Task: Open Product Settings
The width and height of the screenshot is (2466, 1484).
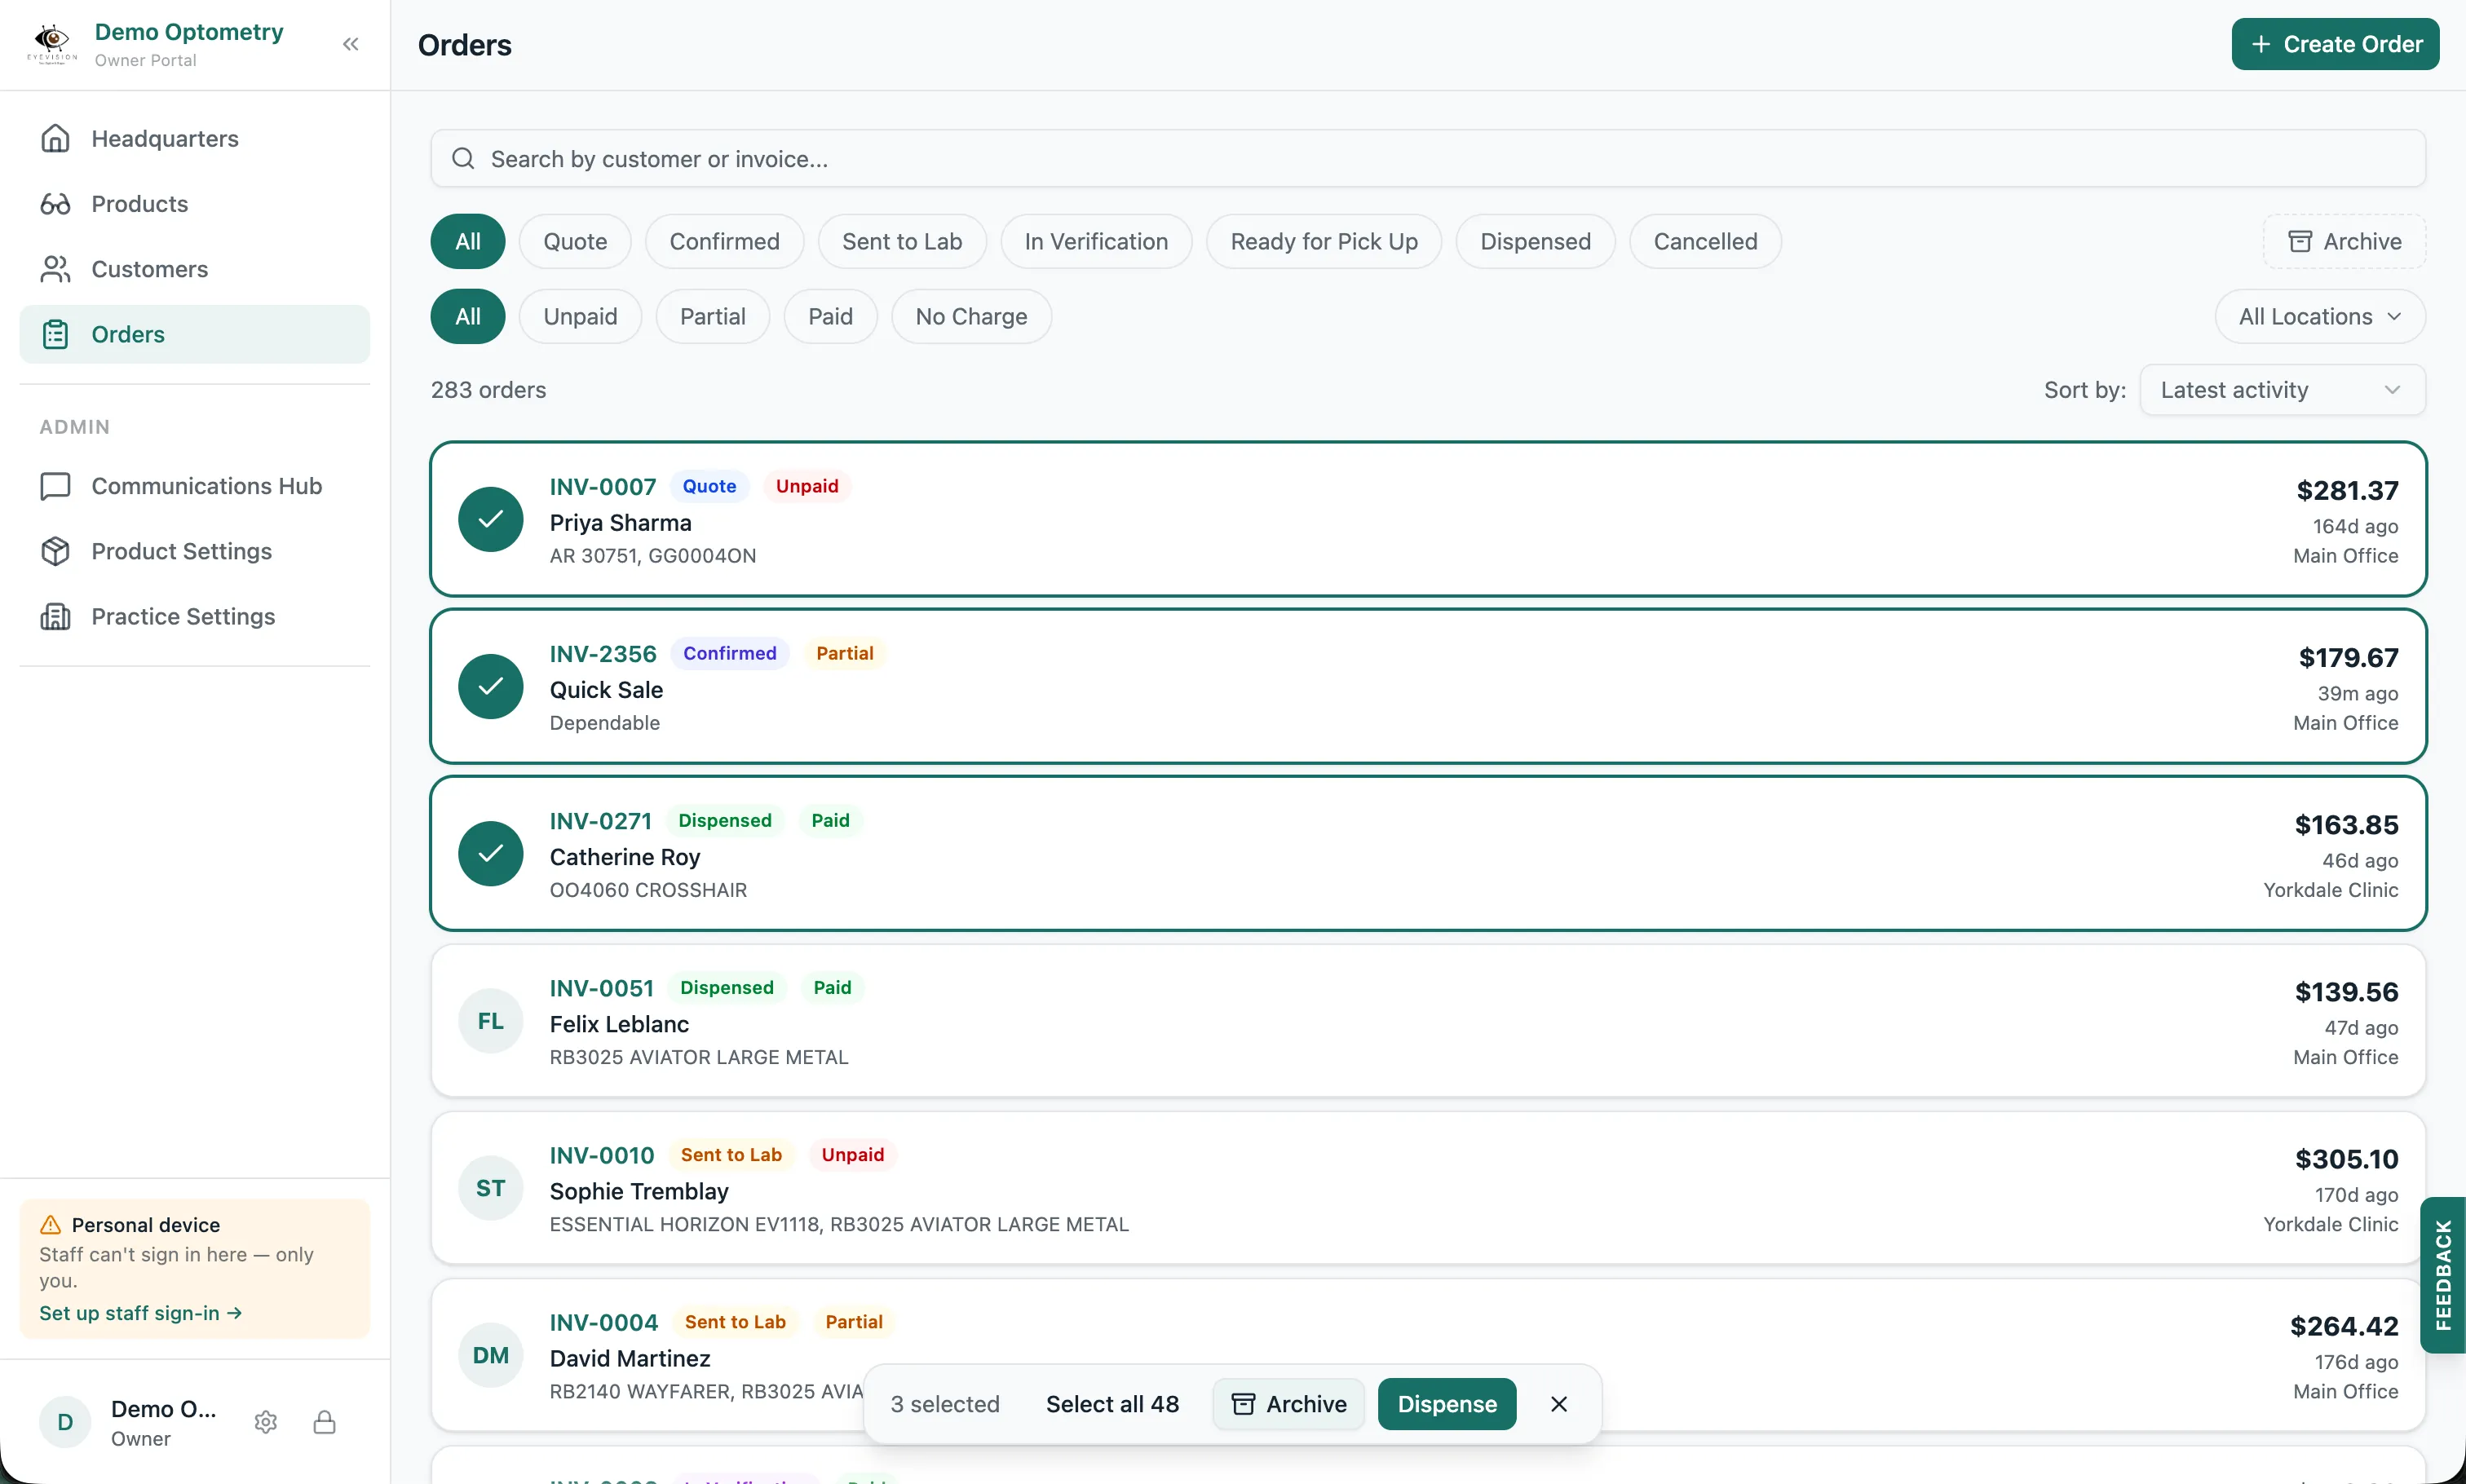Action: [194, 551]
